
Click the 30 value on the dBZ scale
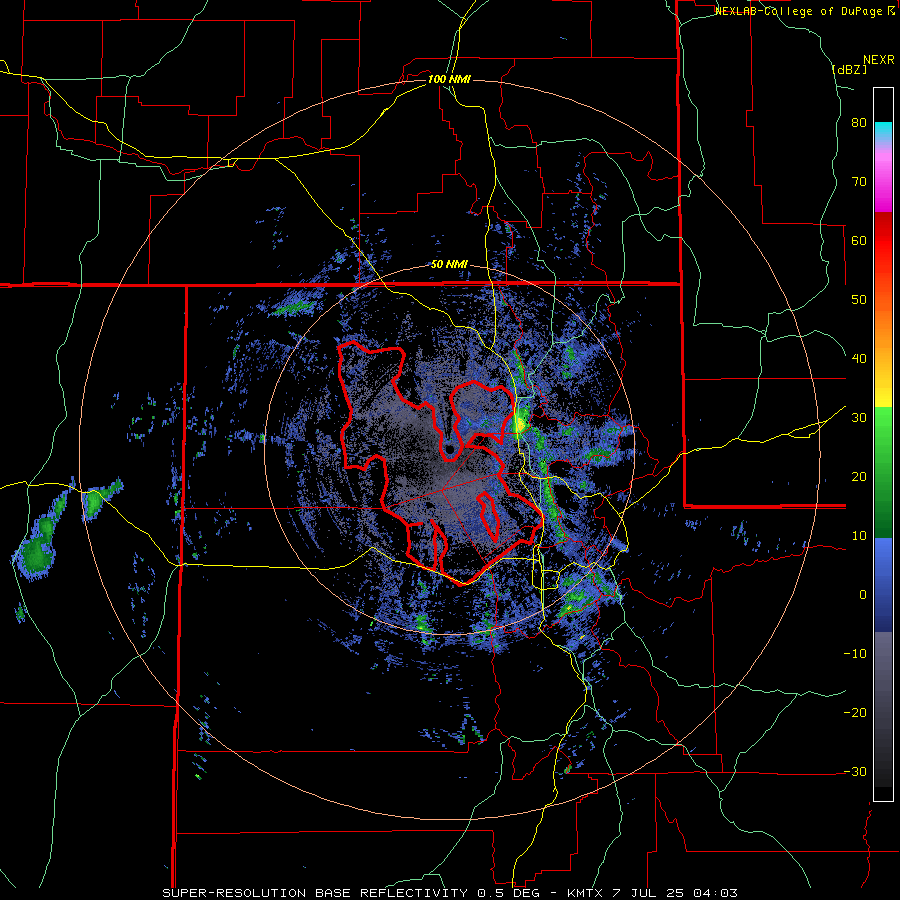[859, 418]
